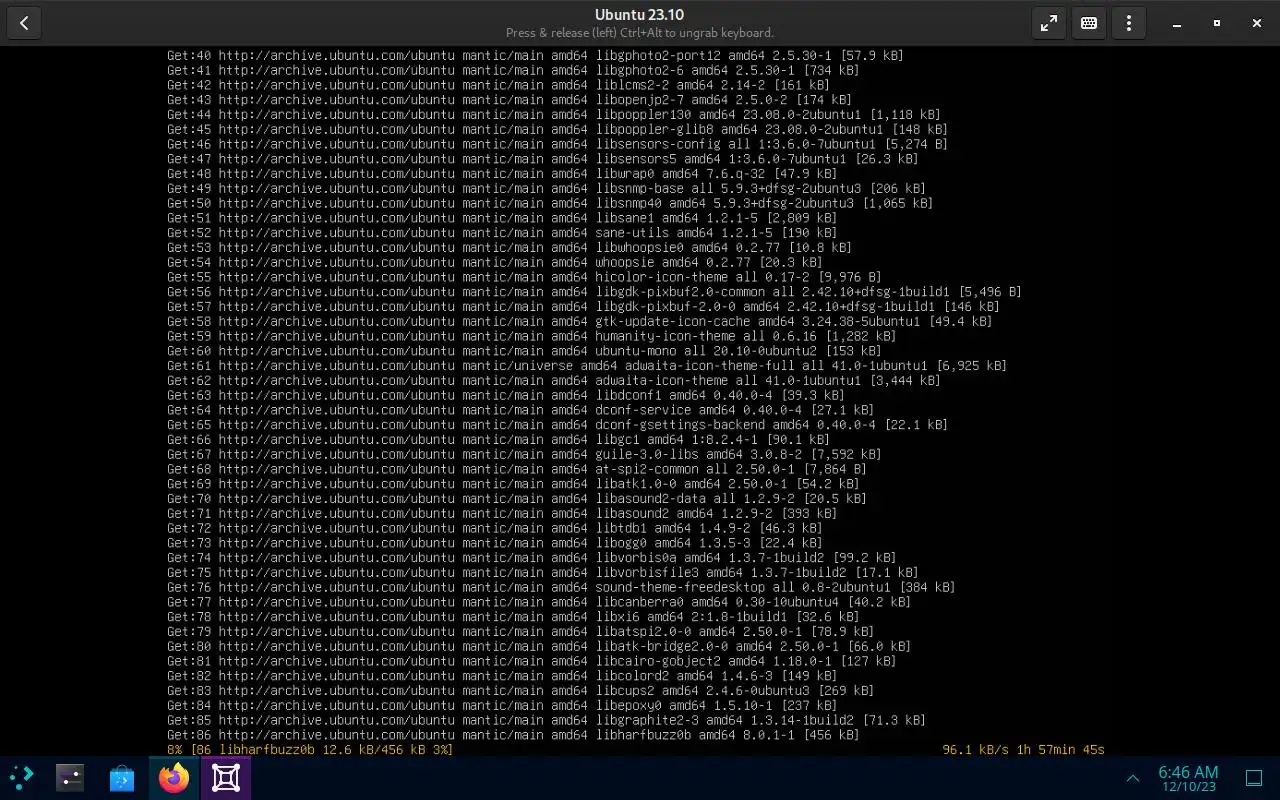Screen dimensions: 1280x800
Task: Click the Get:81 line for libcairo-gobject2
Action: point(531,660)
